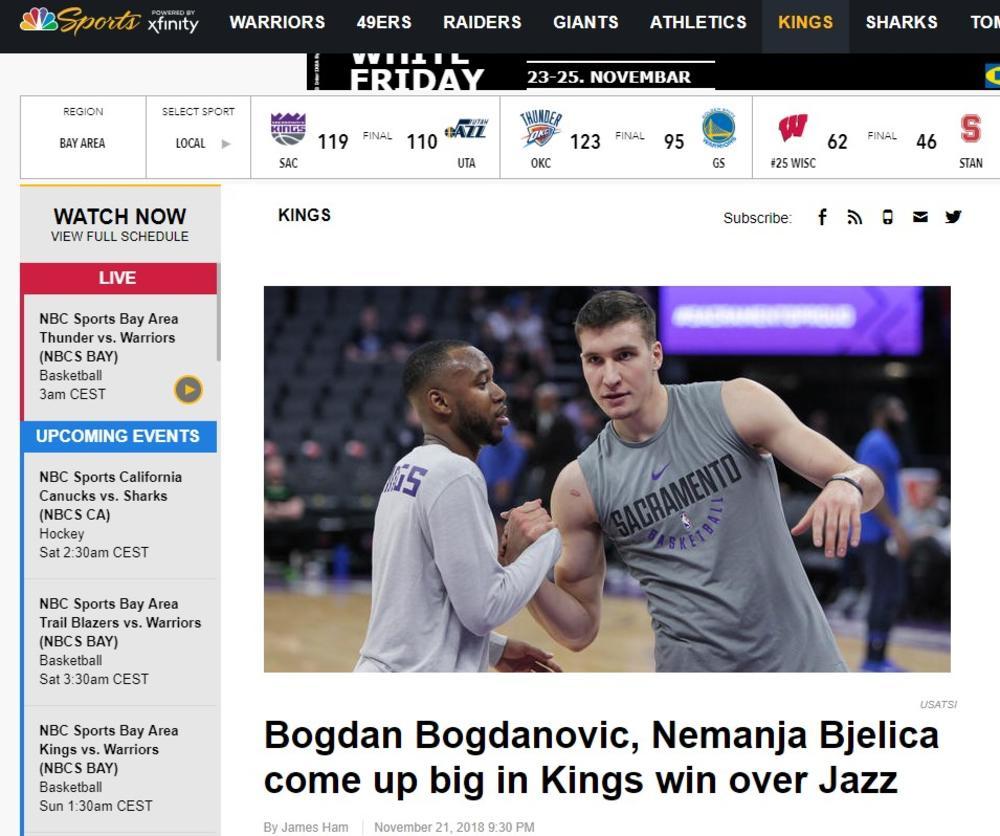Click the article photo of Kings players
The image size is (1000, 836).
click(x=606, y=479)
